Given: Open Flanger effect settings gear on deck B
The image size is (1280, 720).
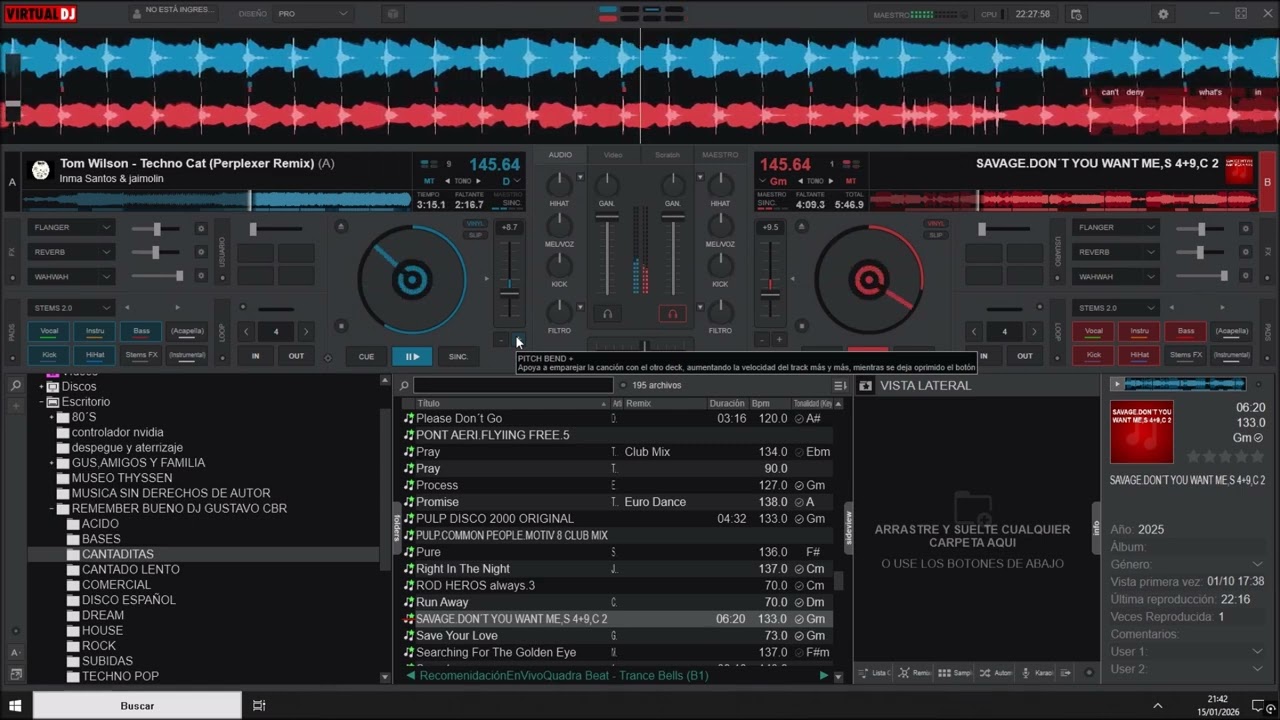Looking at the screenshot, I should [x=1245, y=228].
